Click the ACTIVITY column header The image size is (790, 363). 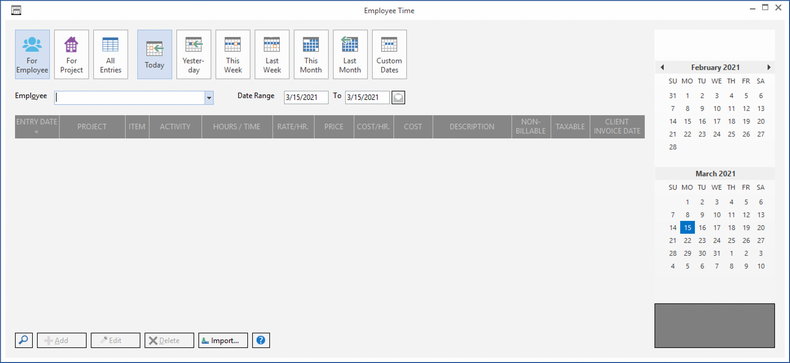[x=175, y=127]
